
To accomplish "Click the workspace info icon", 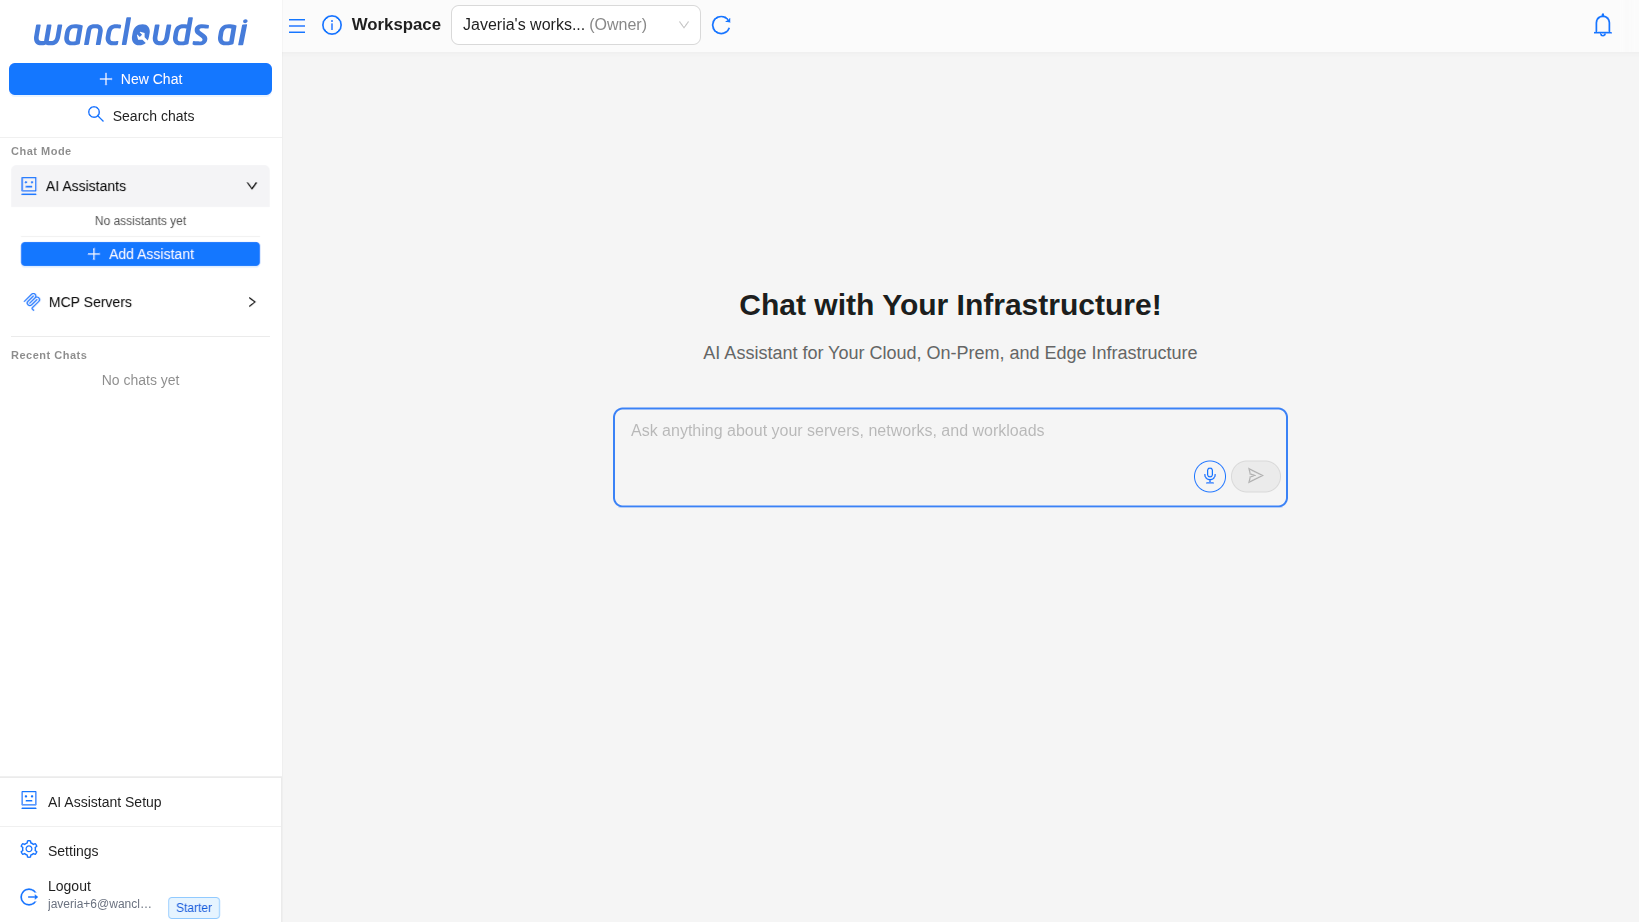I will point(332,25).
